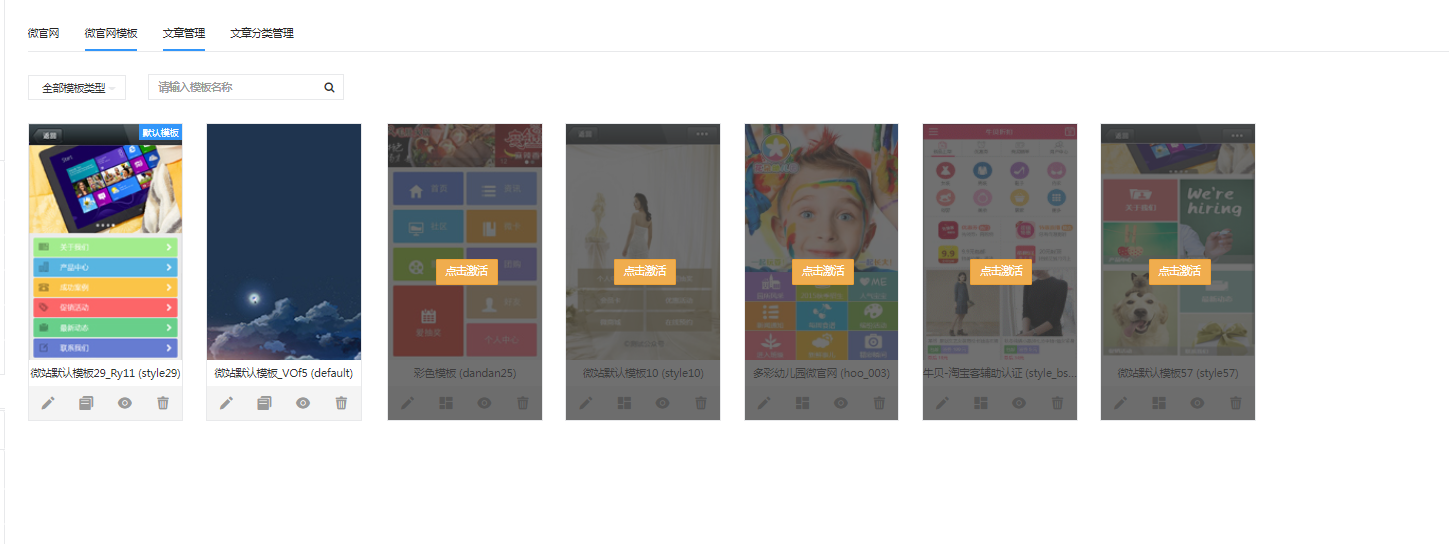The image size is (1449, 544).
Task: Click the eye icon under style10 template
Action: (x=662, y=403)
